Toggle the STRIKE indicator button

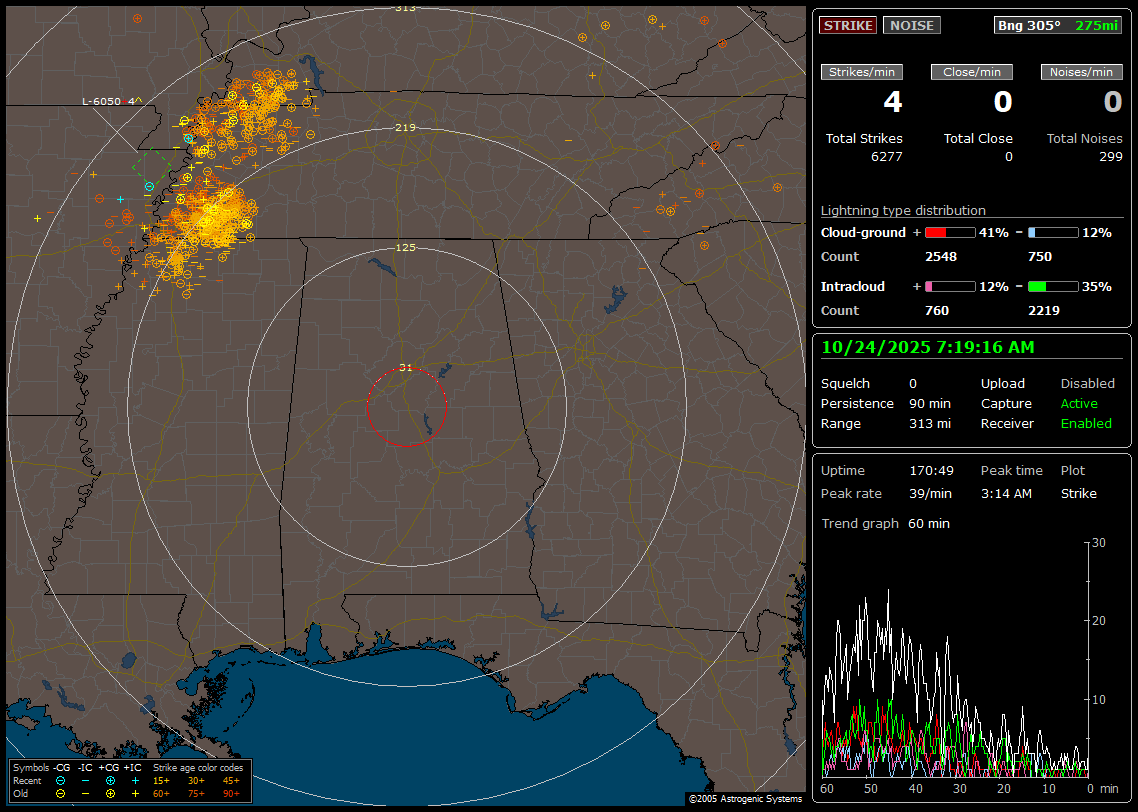[848, 25]
